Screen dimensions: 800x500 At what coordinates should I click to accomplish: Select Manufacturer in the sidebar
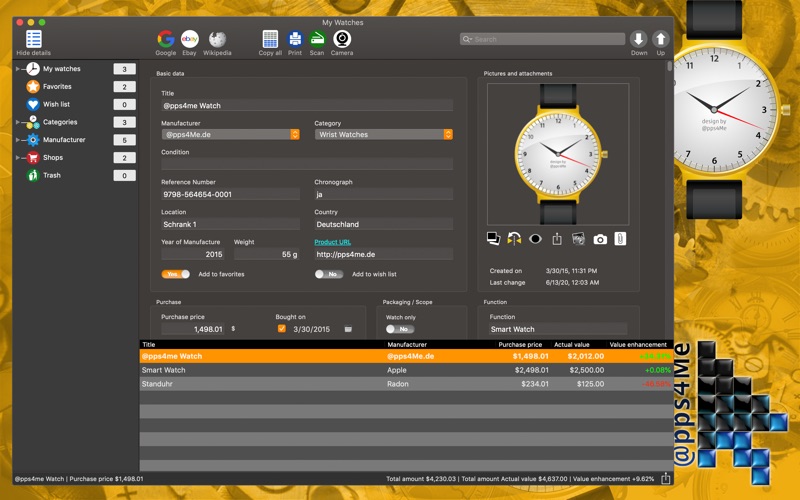coord(64,140)
